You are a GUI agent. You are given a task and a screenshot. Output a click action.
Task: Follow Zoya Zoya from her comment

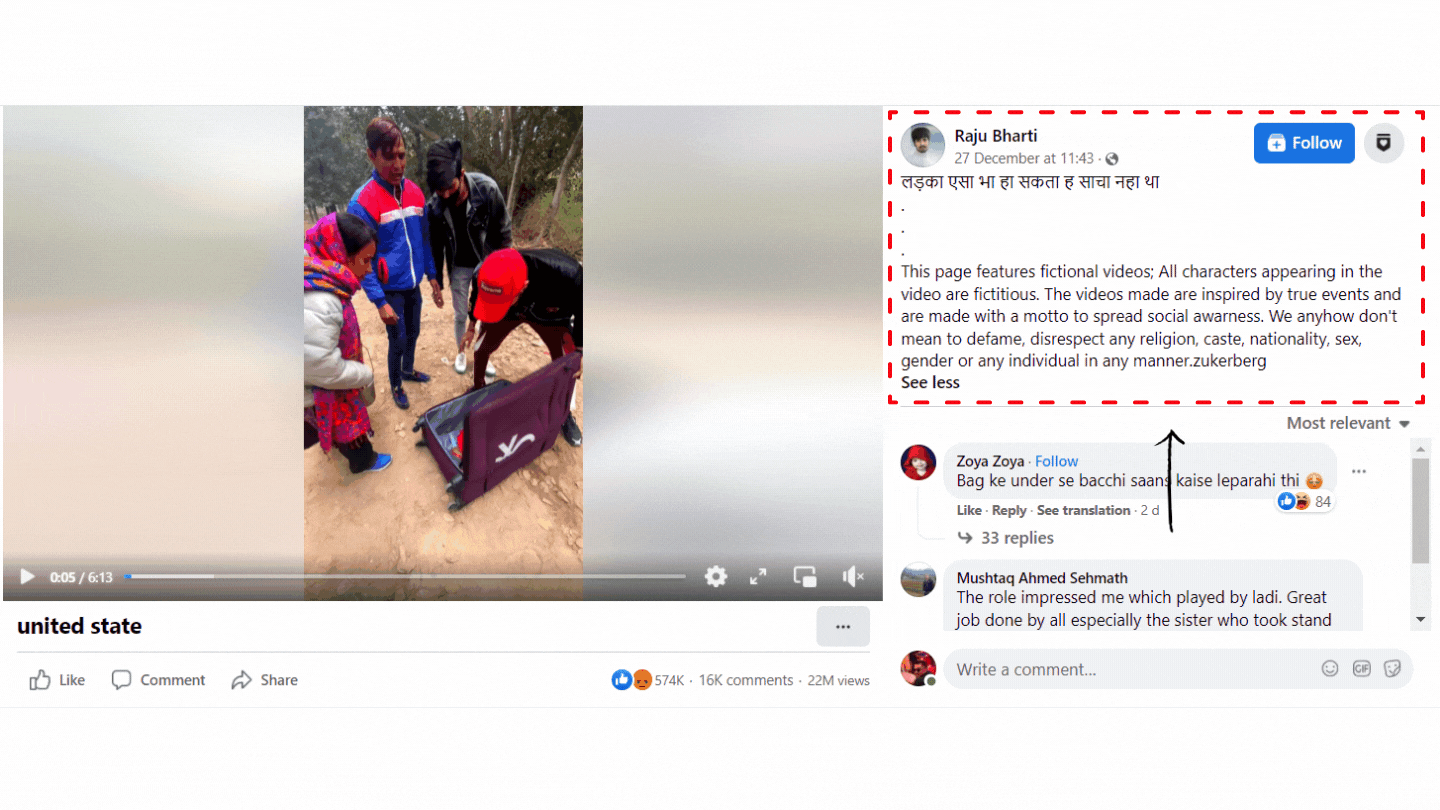pos(1056,461)
